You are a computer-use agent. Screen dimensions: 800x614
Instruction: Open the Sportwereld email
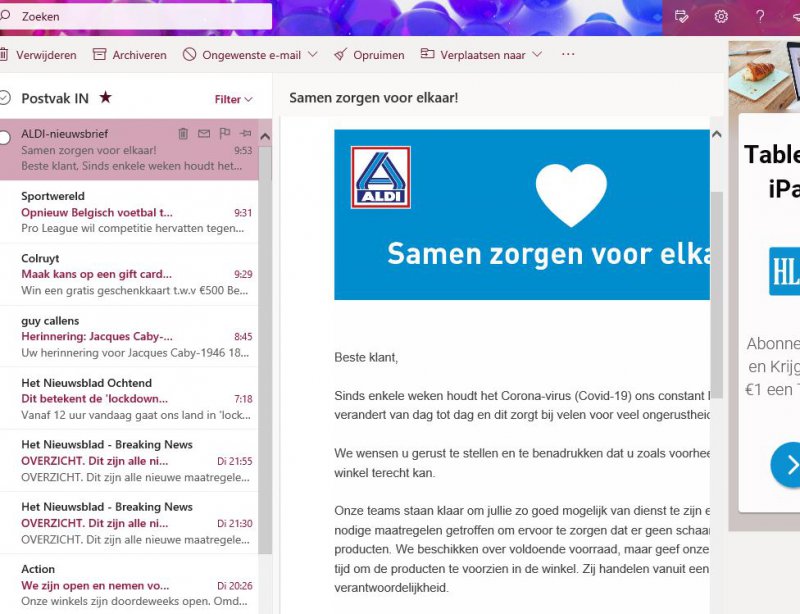(x=130, y=212)
